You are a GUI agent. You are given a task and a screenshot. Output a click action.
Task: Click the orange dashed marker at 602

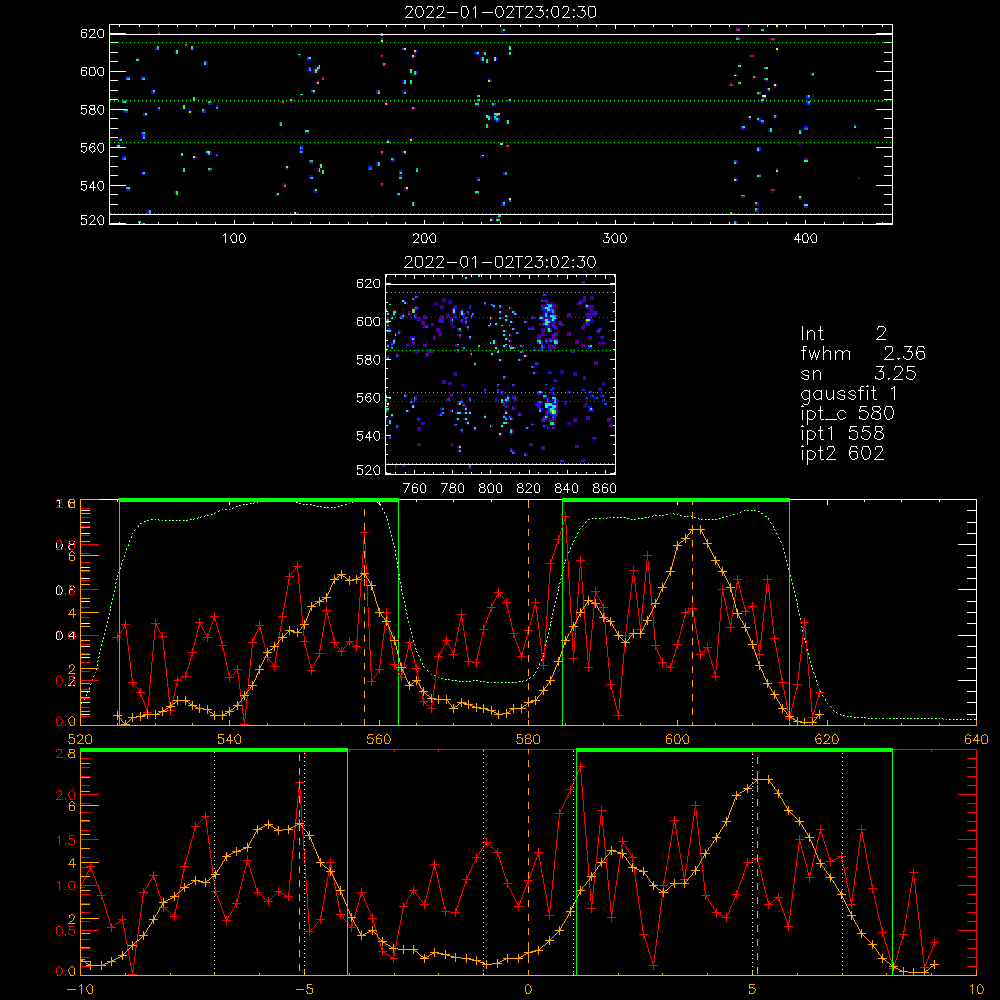coord(693,612)
